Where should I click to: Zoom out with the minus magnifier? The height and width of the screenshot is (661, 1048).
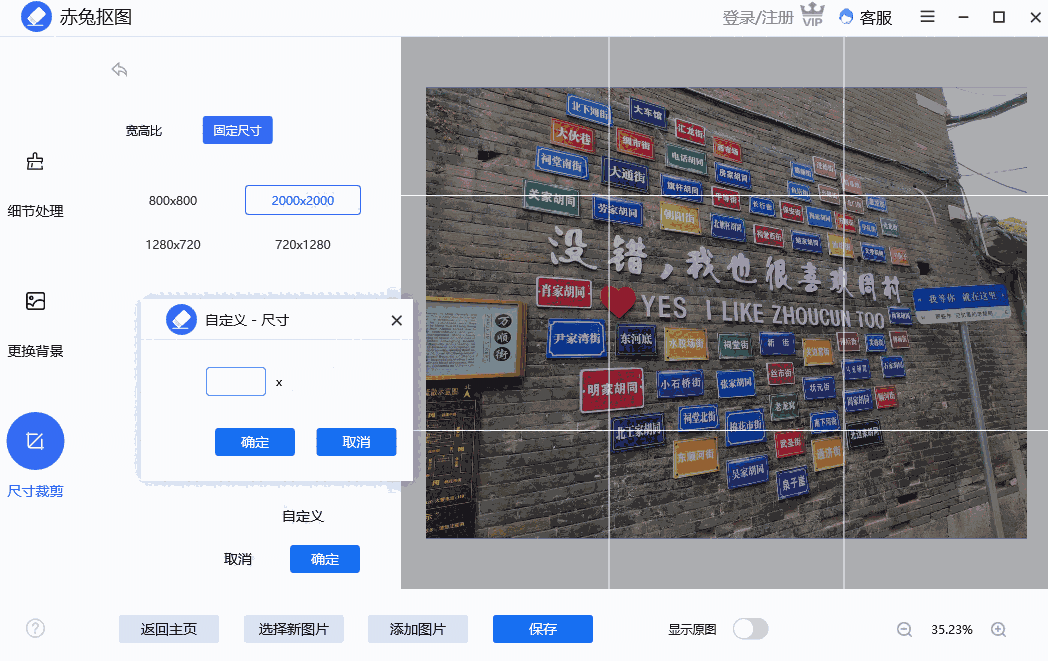pos(904,629)
